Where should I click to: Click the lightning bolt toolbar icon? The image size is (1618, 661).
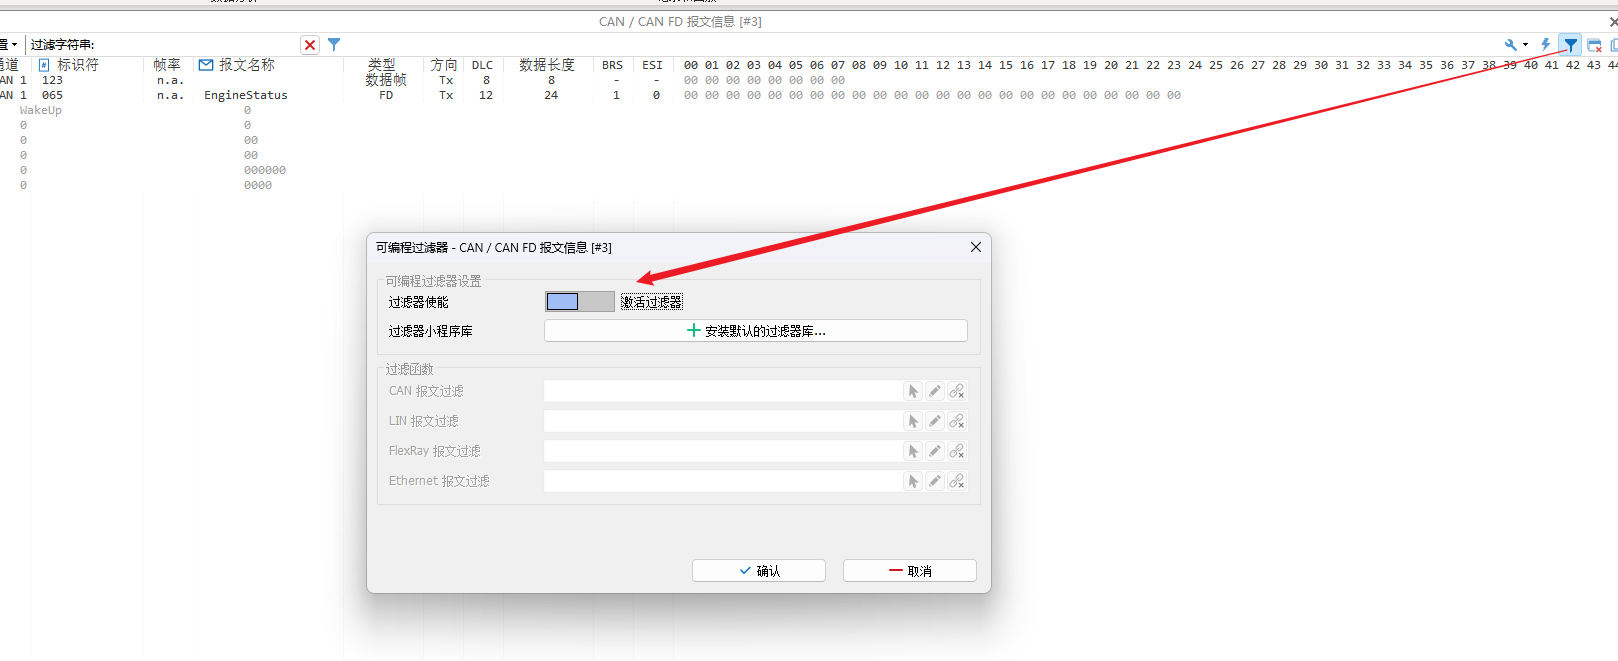pyautogui.click(x=1546, y=44)
